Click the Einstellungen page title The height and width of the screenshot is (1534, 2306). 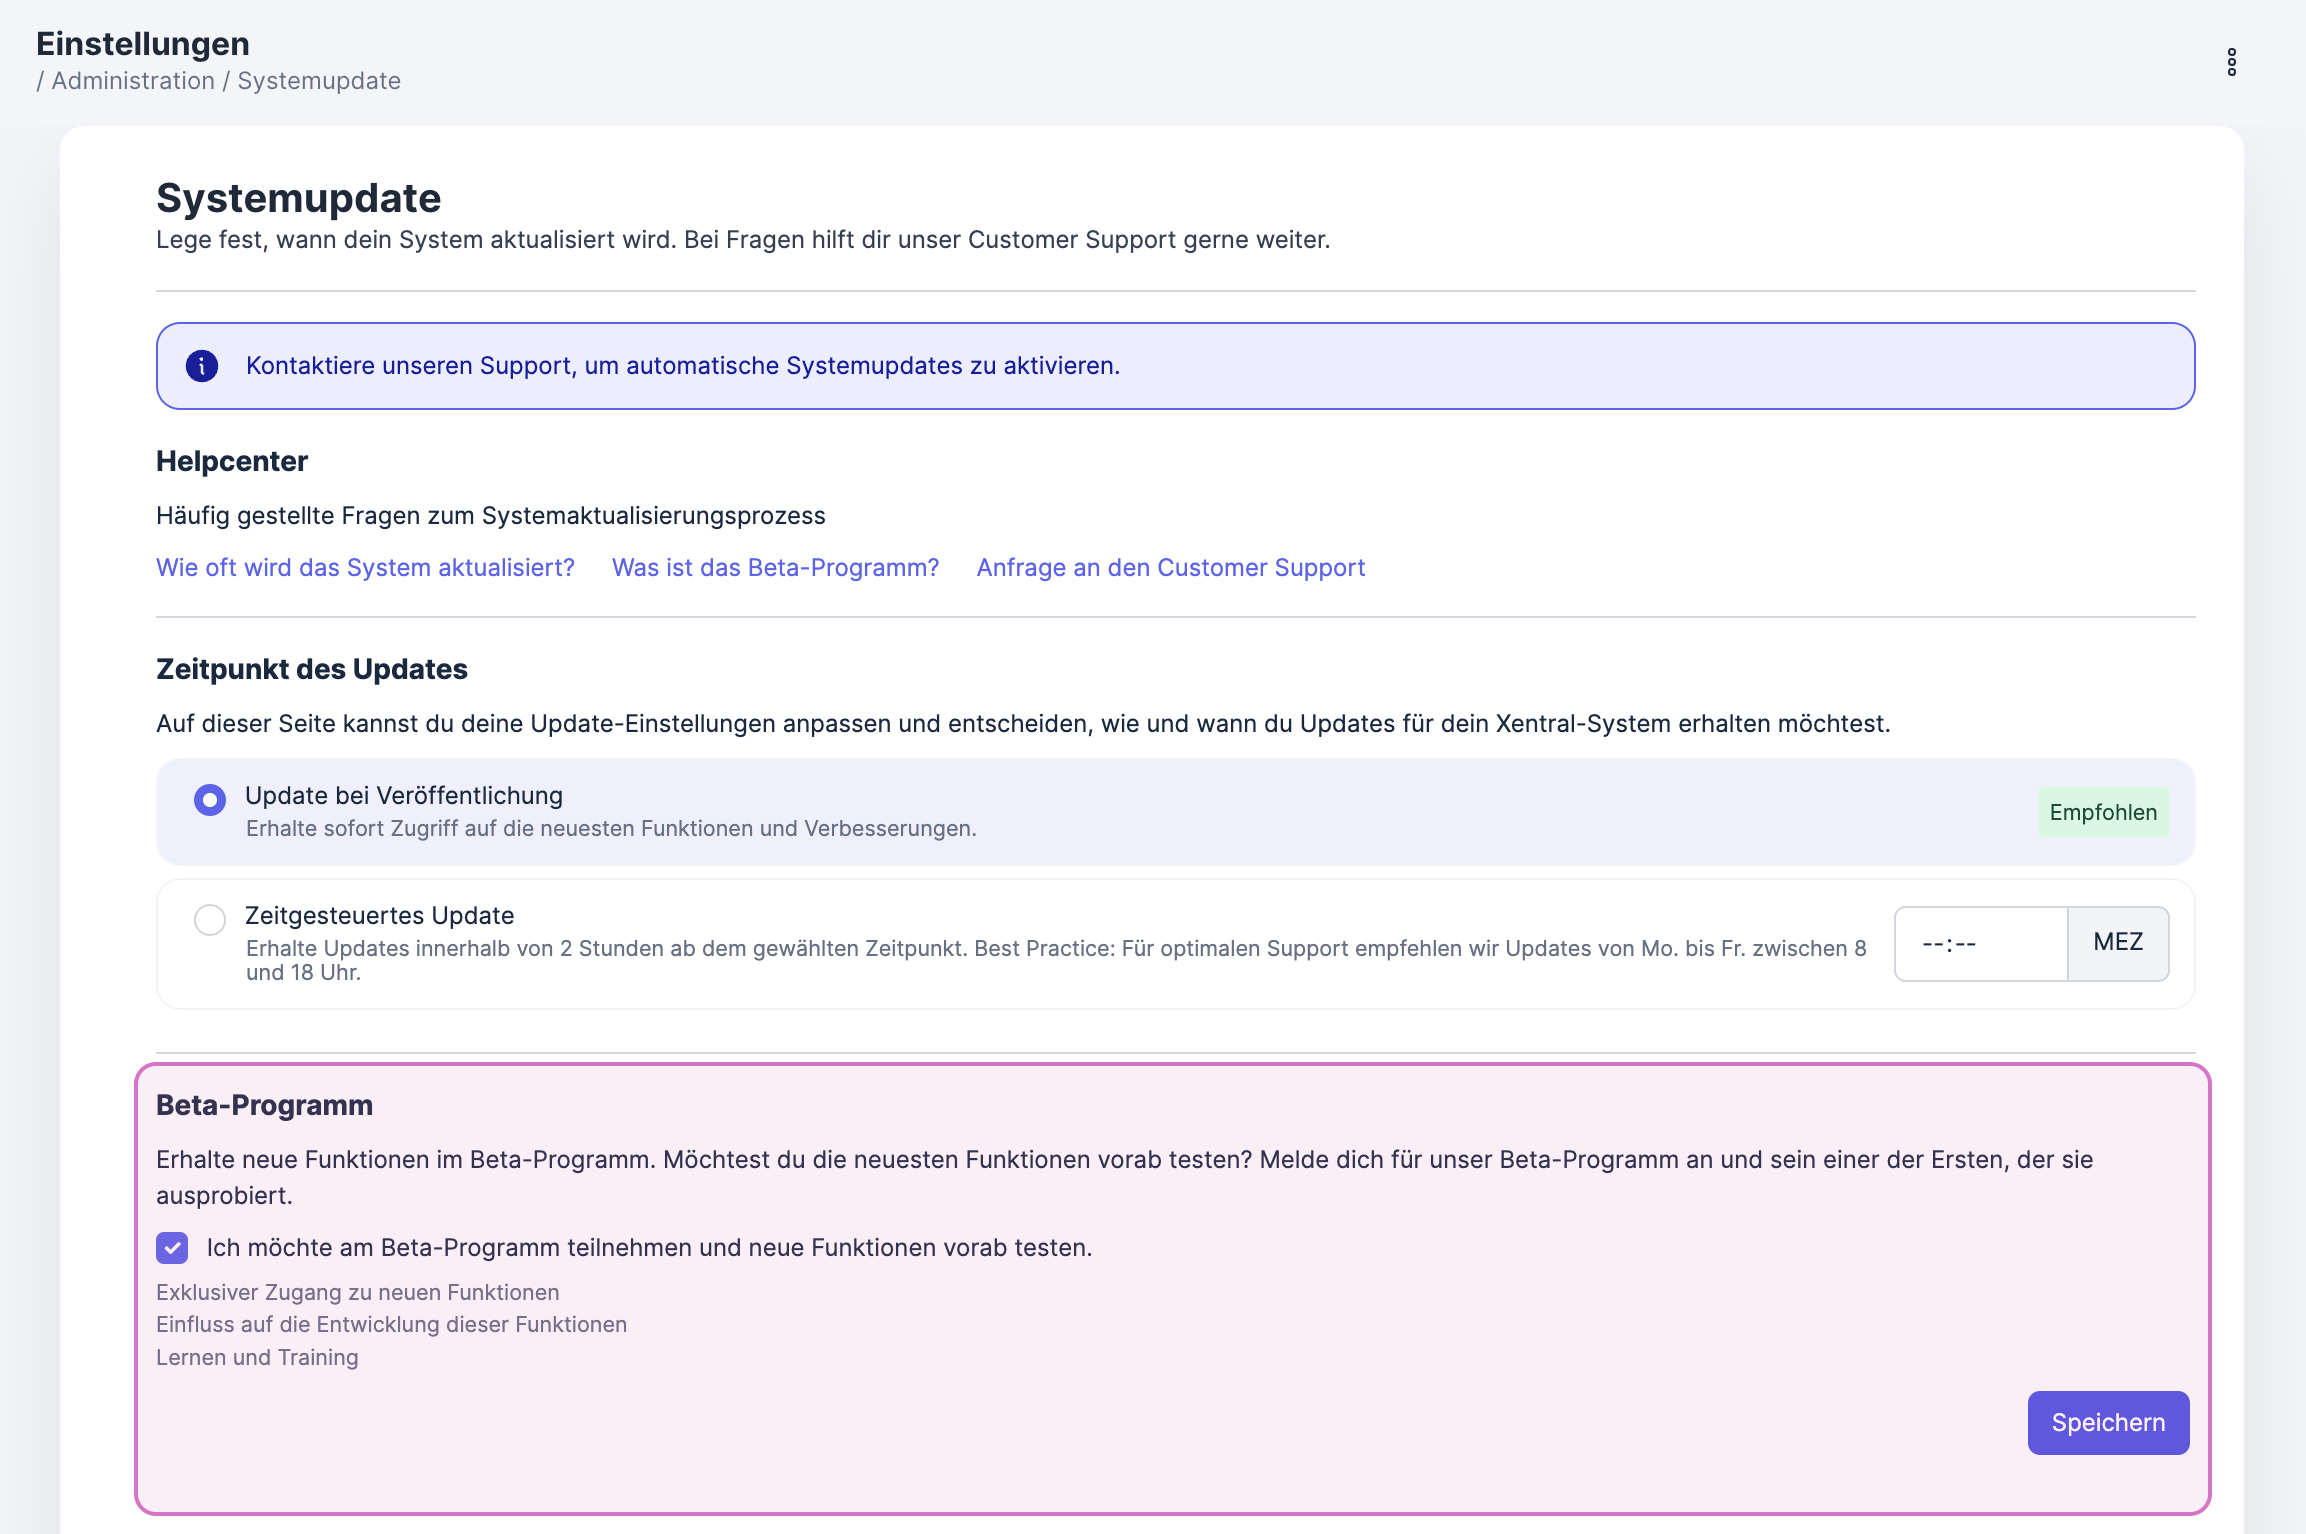(x=143, y=44)
